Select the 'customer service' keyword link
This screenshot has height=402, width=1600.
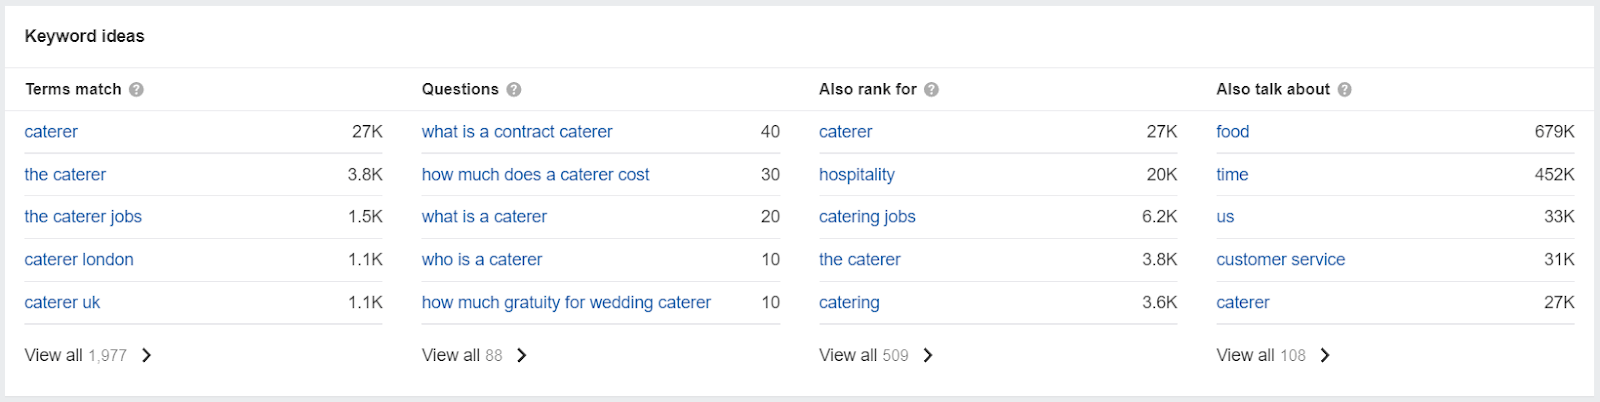coord(1281,260)
